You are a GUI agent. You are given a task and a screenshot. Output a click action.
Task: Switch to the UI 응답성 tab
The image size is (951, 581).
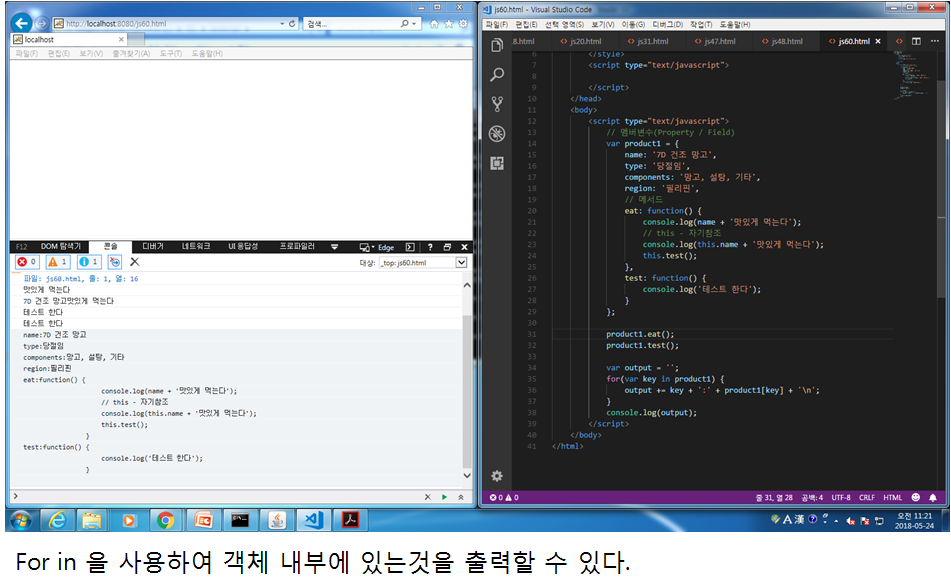[243, 246]
